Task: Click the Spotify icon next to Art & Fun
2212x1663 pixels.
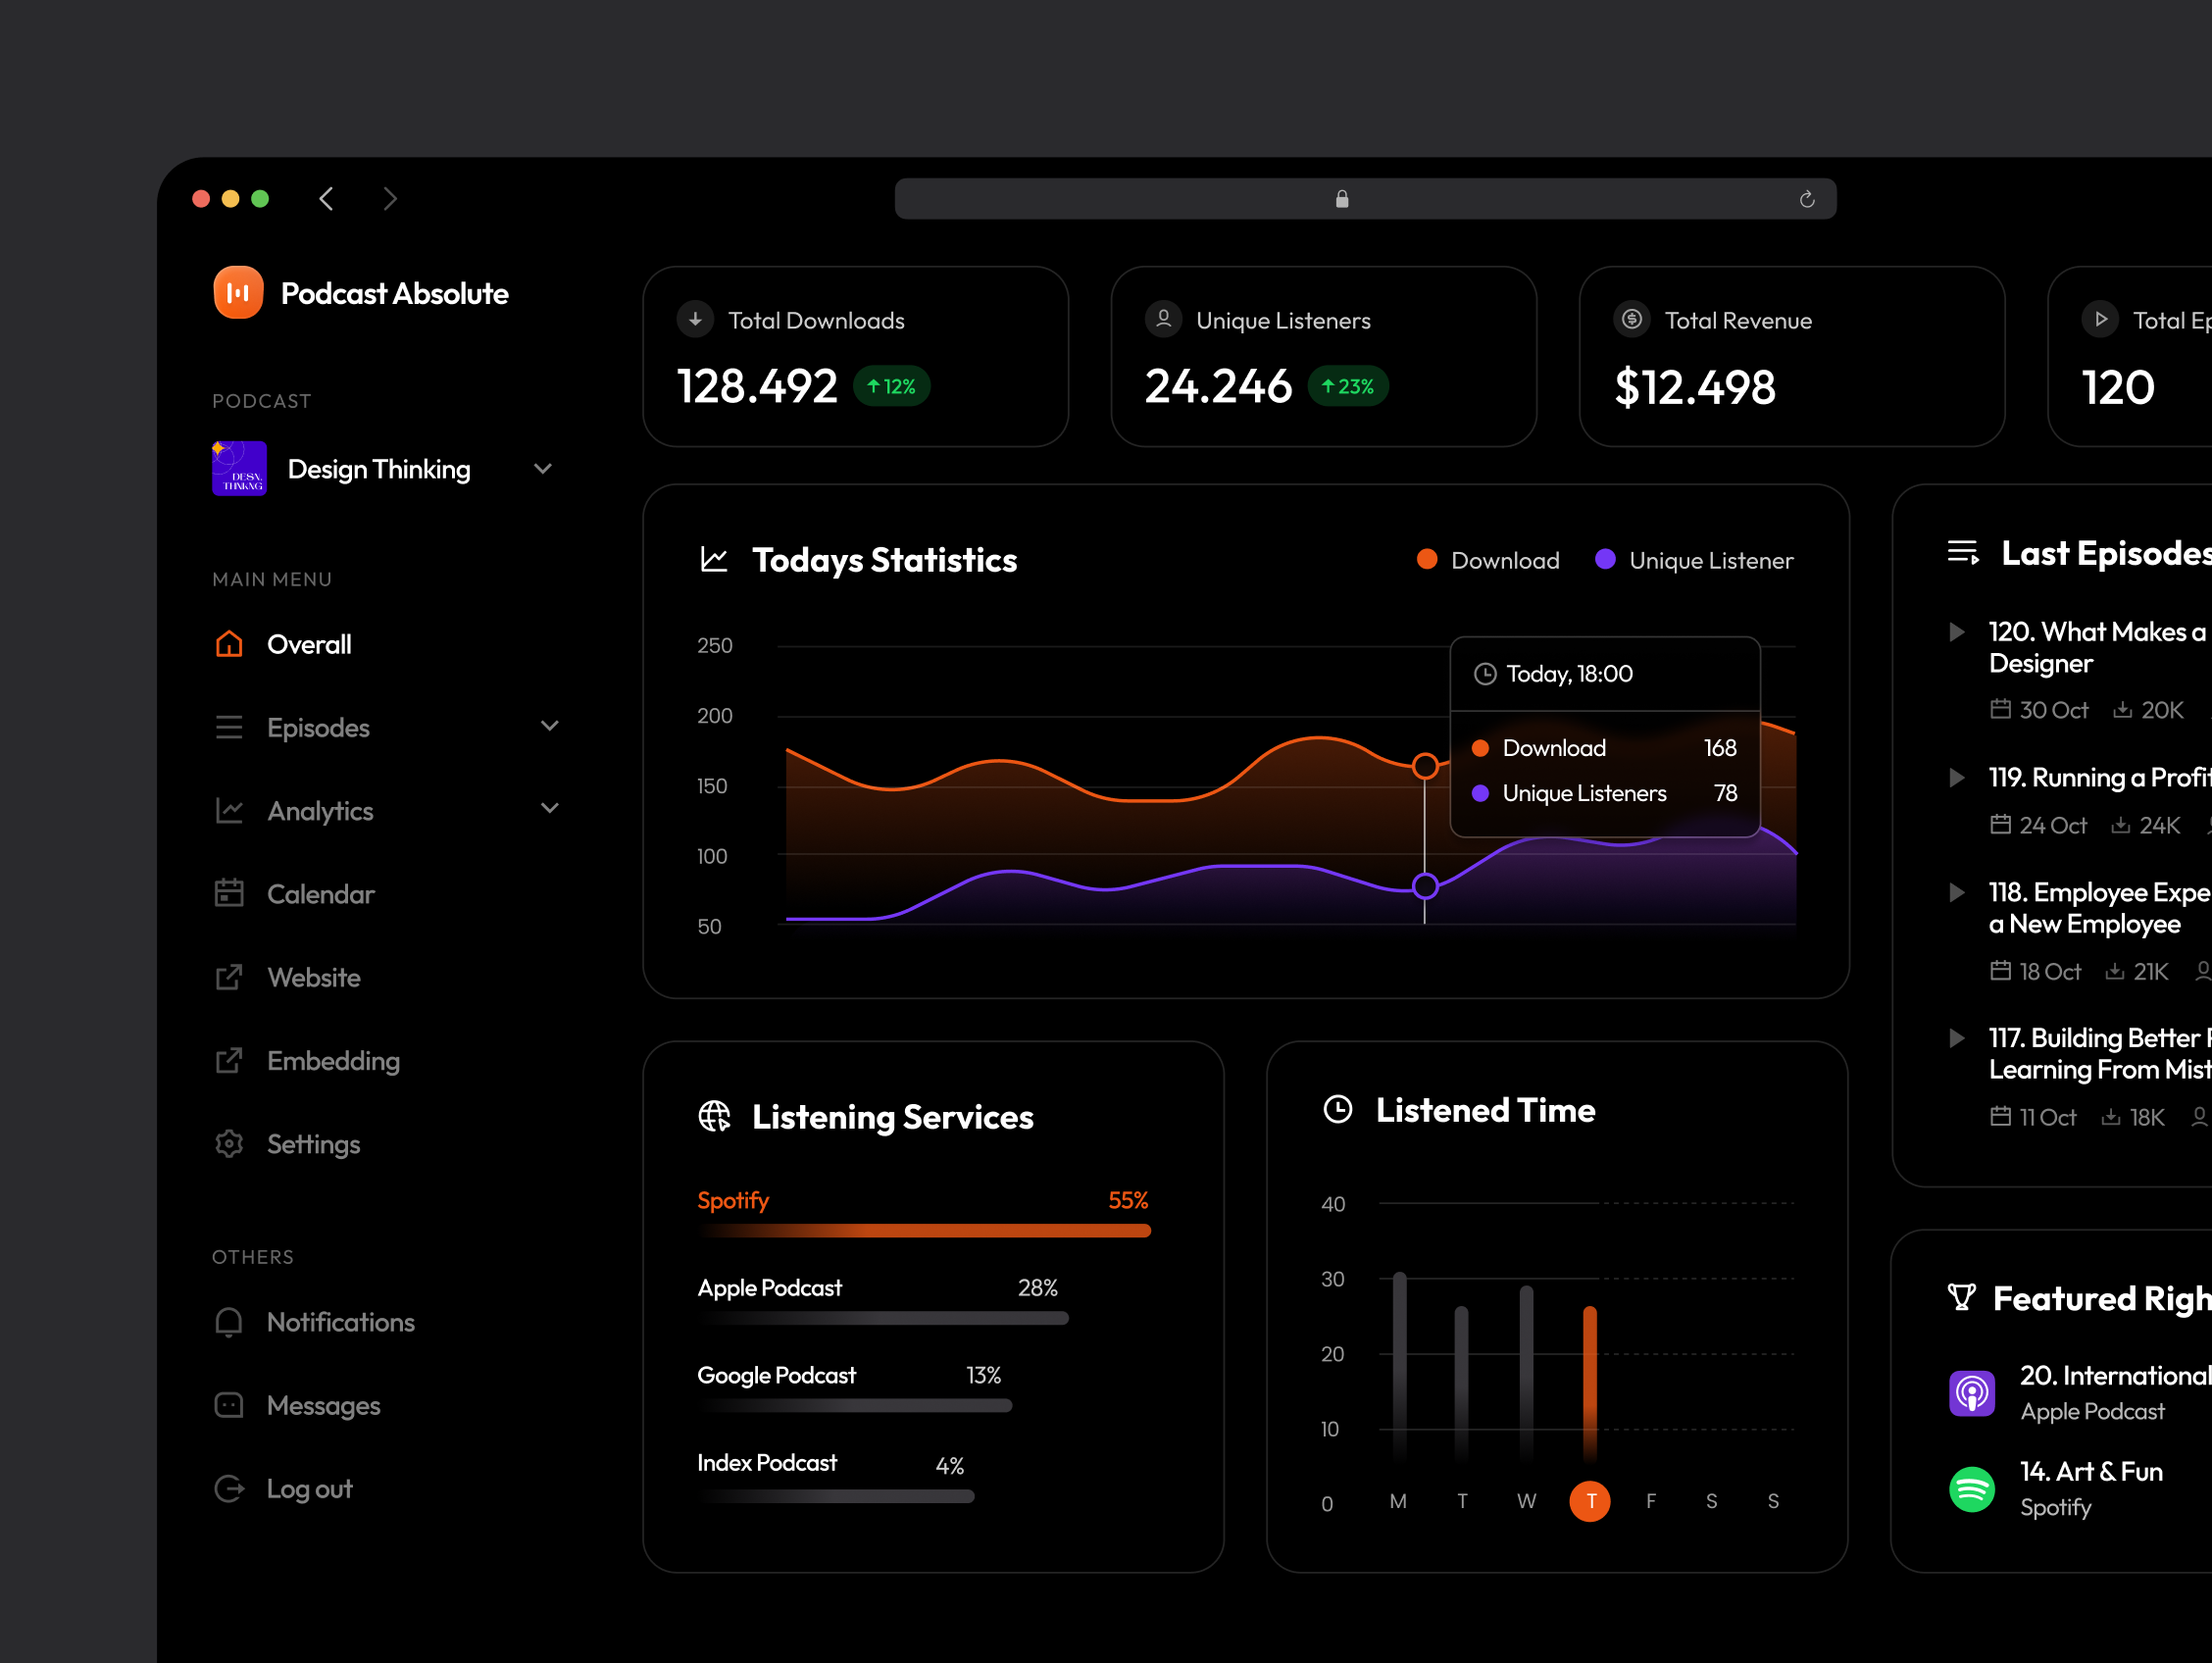Action: 1972,1489
